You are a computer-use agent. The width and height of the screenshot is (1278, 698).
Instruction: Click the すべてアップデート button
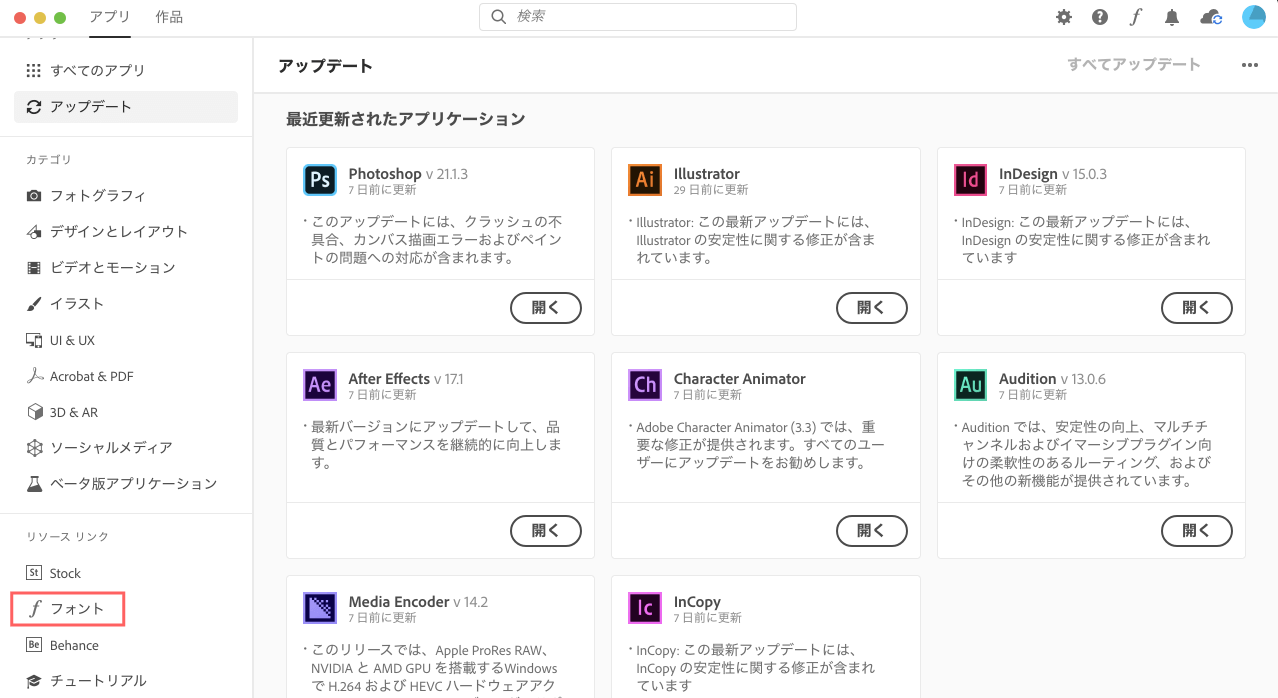(1134, 65)
